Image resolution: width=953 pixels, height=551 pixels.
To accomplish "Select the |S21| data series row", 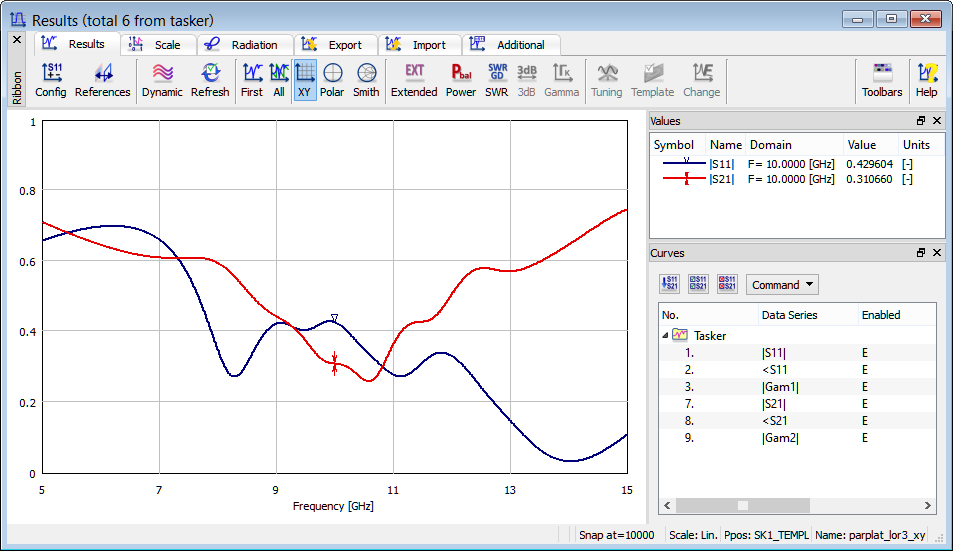I will (797, 404).
